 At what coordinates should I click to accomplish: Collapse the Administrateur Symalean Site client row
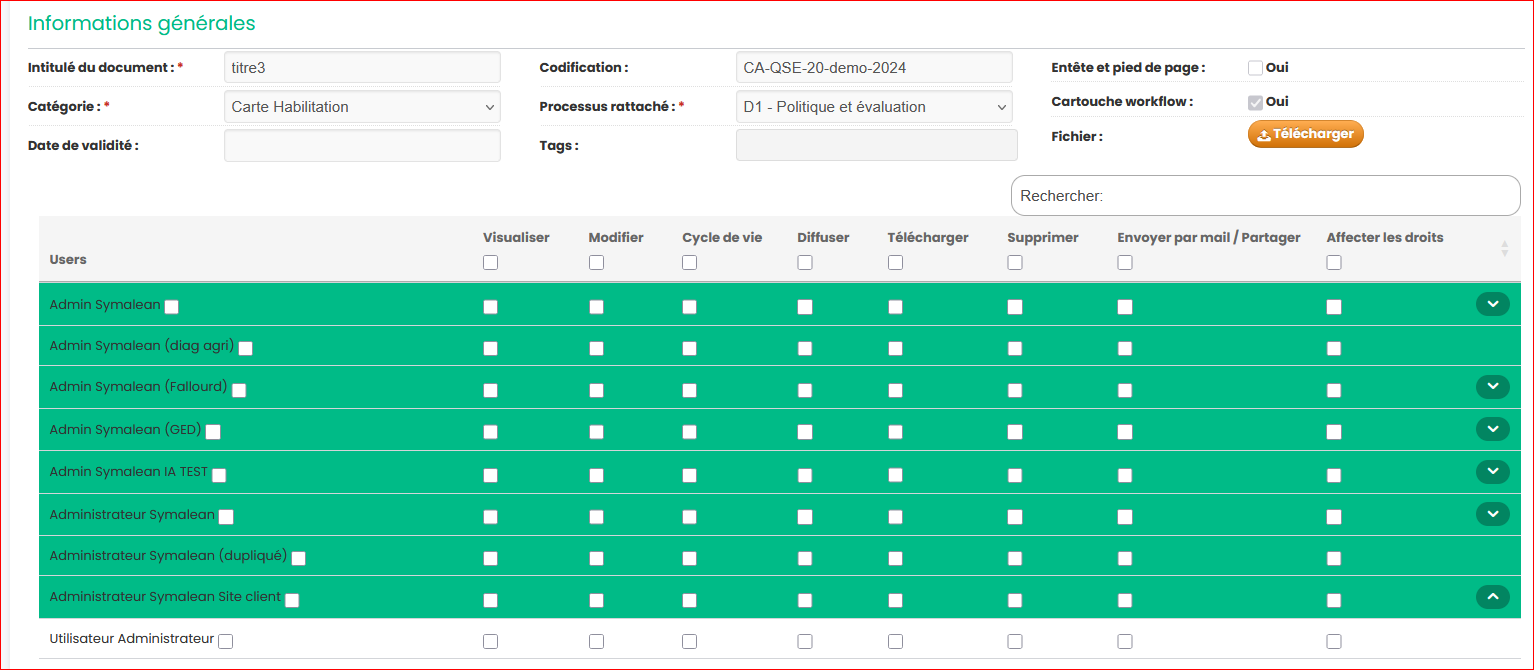(1492, 597)
